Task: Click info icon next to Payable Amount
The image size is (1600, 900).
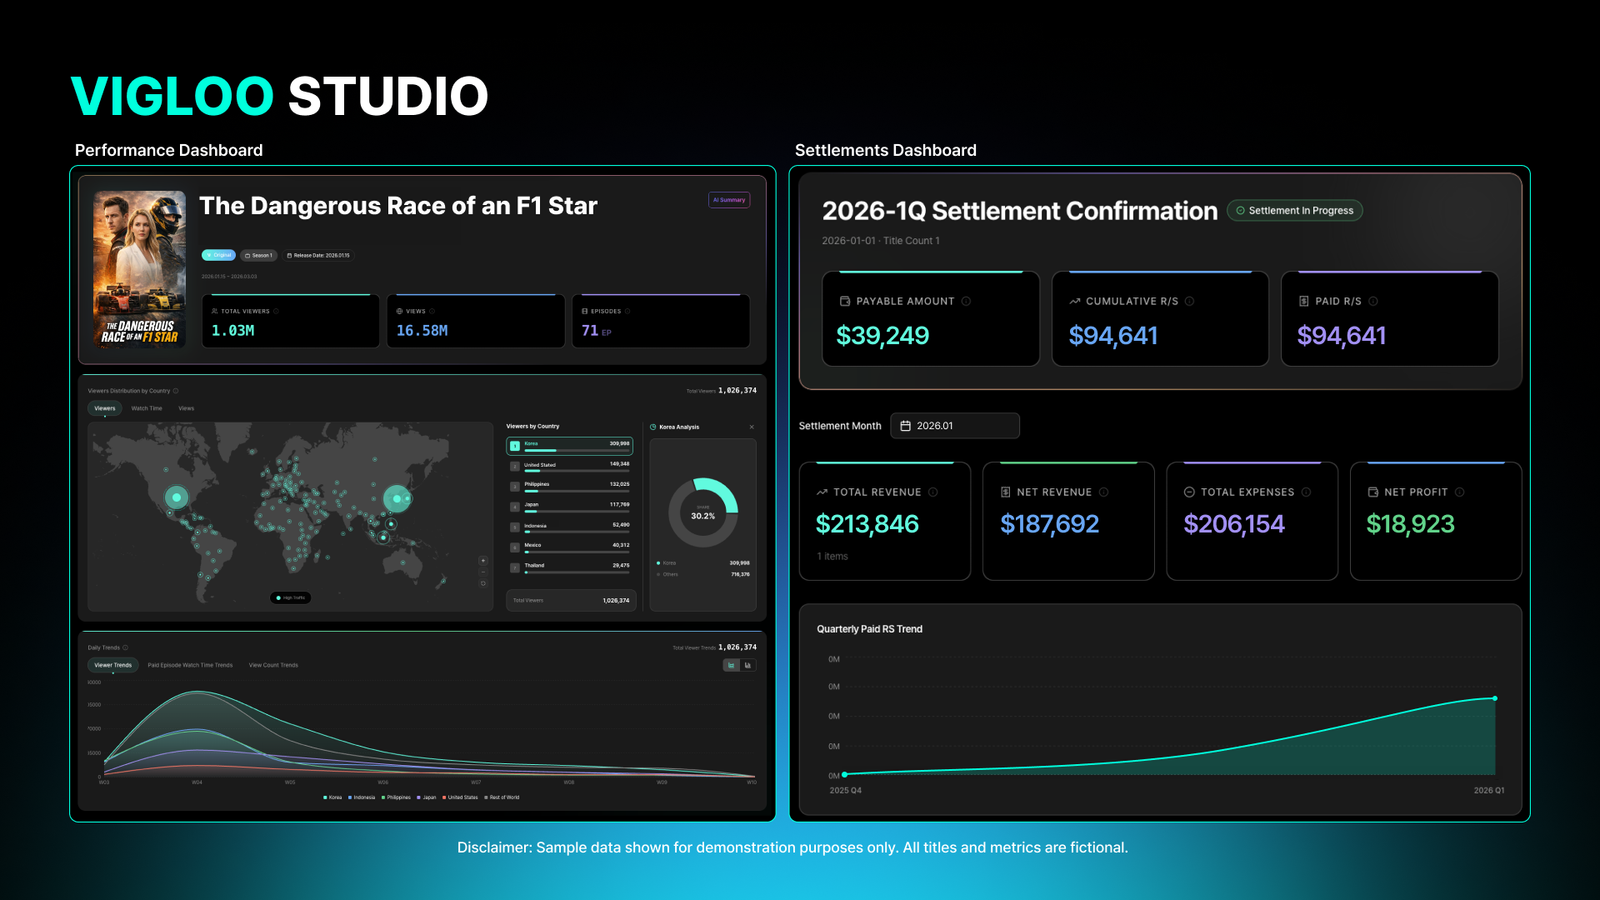Action: (x=966, y=301)
